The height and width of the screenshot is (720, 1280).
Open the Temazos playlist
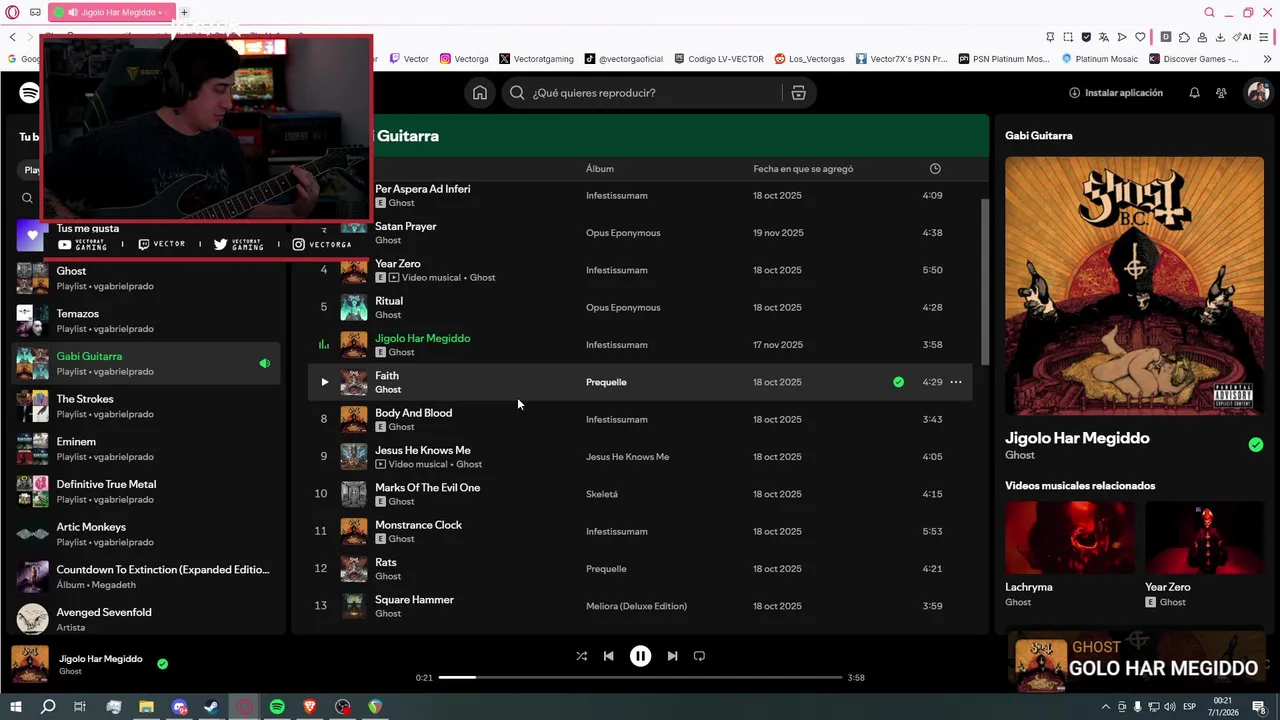click(x=147, y=321)
